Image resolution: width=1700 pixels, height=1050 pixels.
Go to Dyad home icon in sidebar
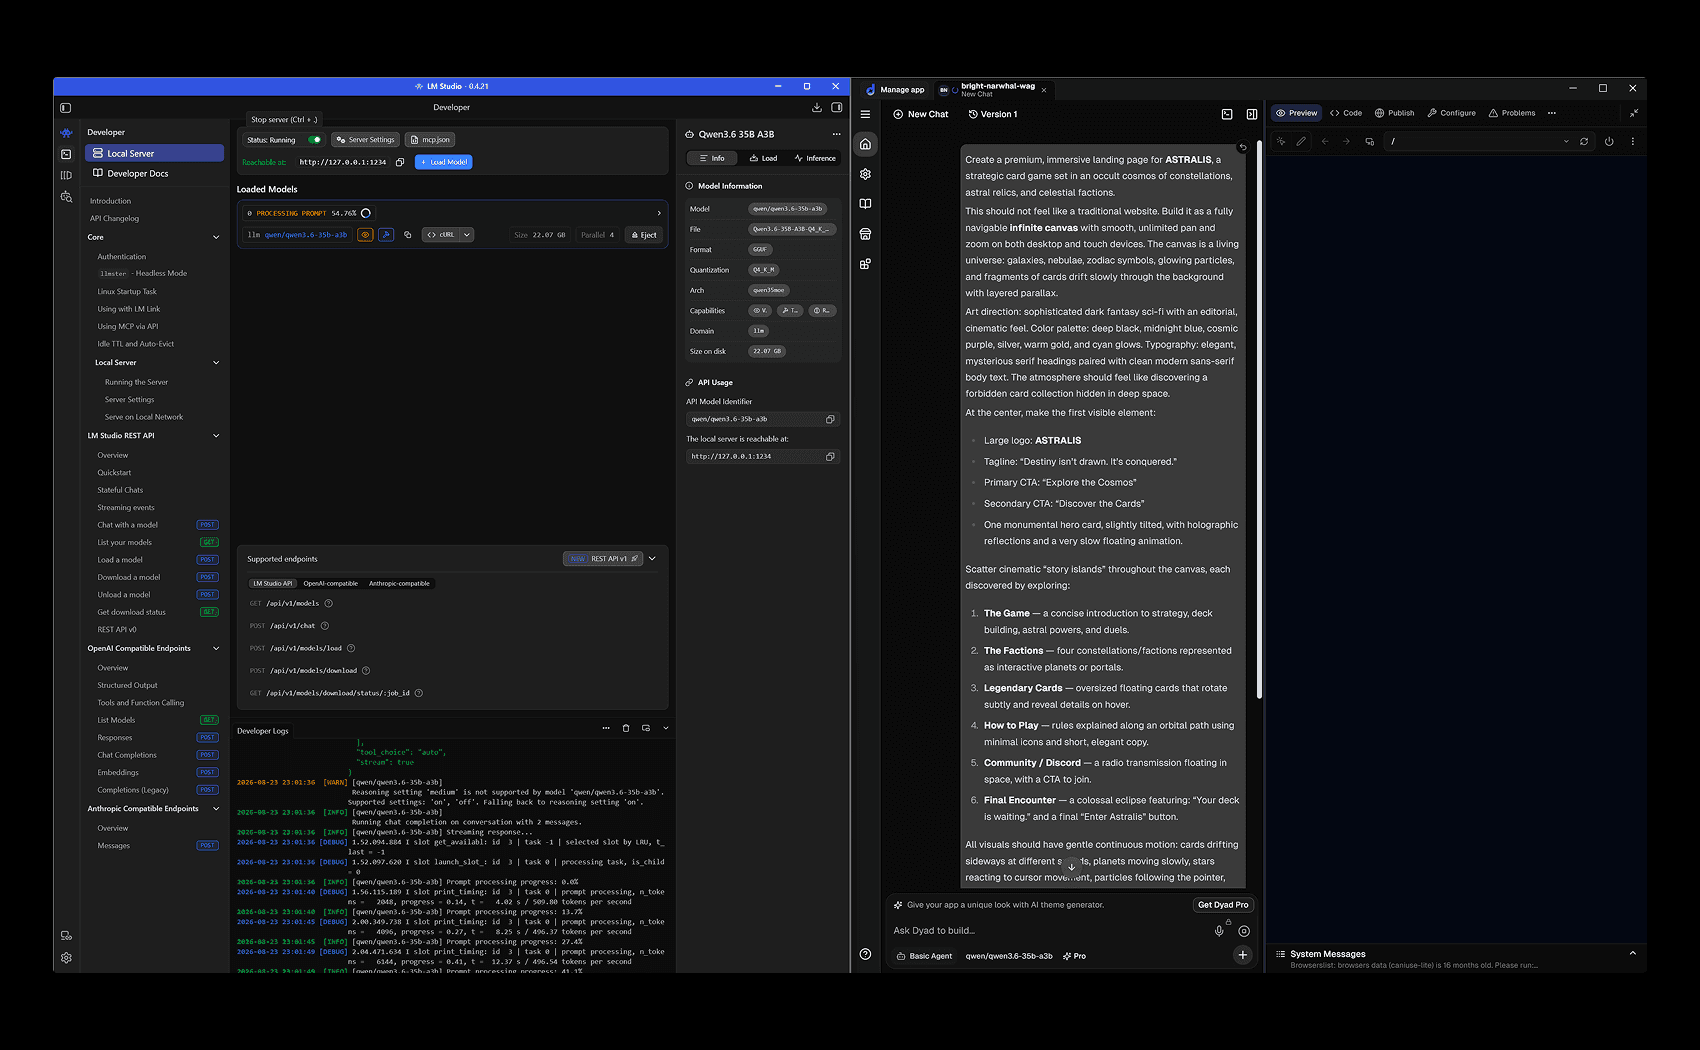[x=865, y=144]
